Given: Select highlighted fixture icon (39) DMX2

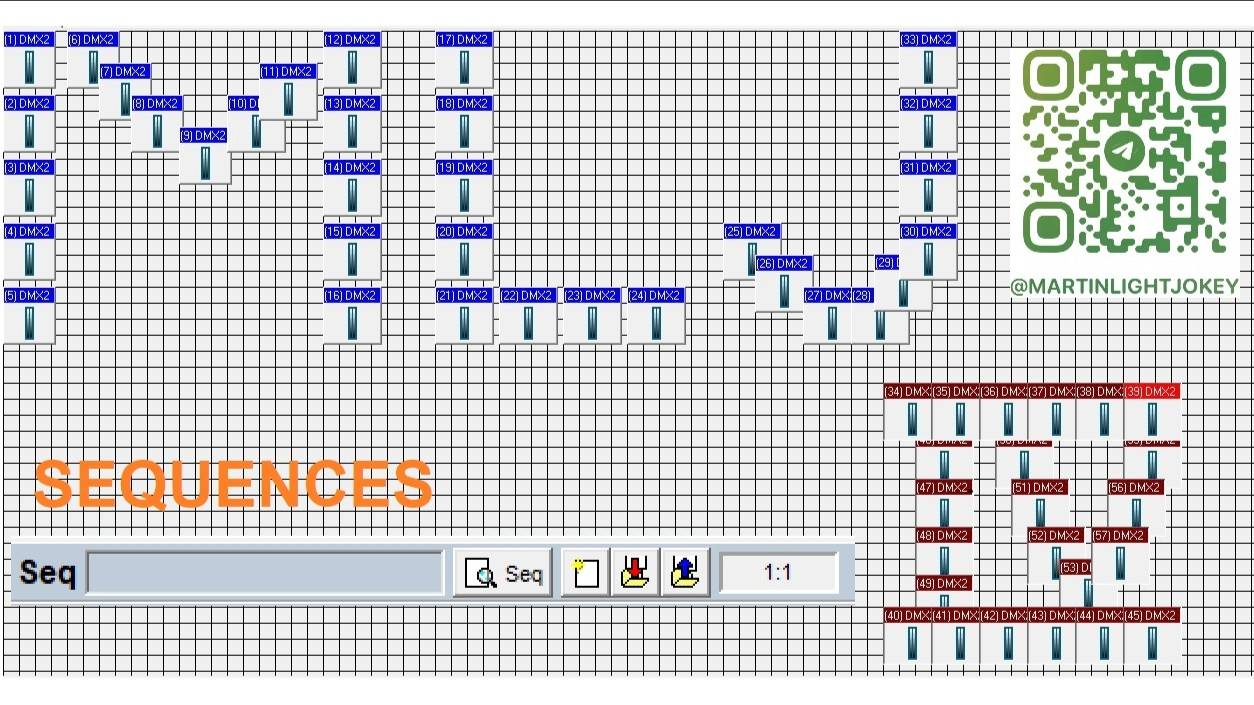Looking at the screenshot, I should point(1152,412).
